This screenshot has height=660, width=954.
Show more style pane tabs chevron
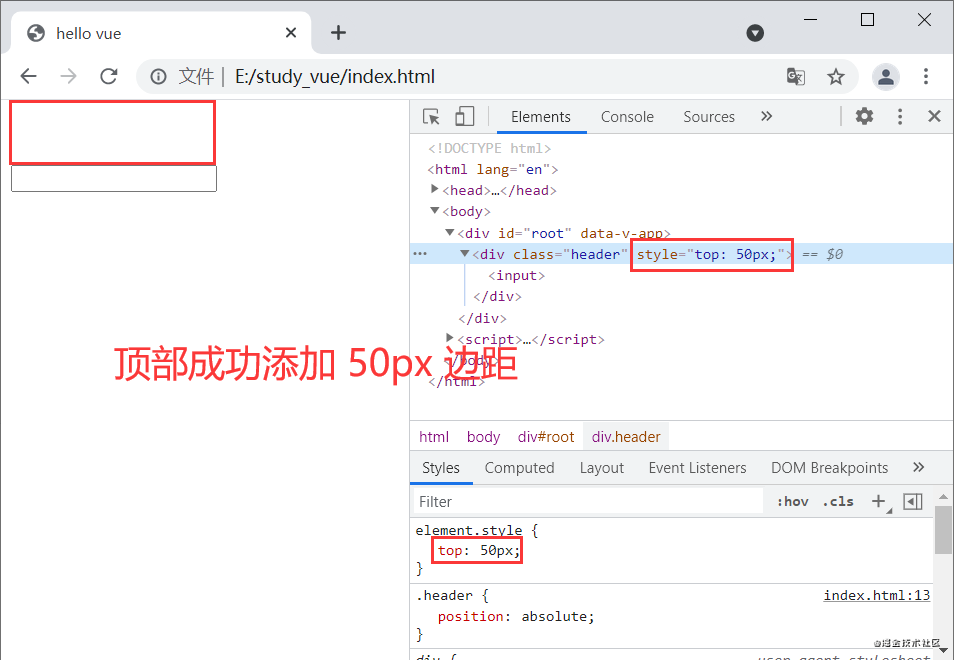point(919,467)
